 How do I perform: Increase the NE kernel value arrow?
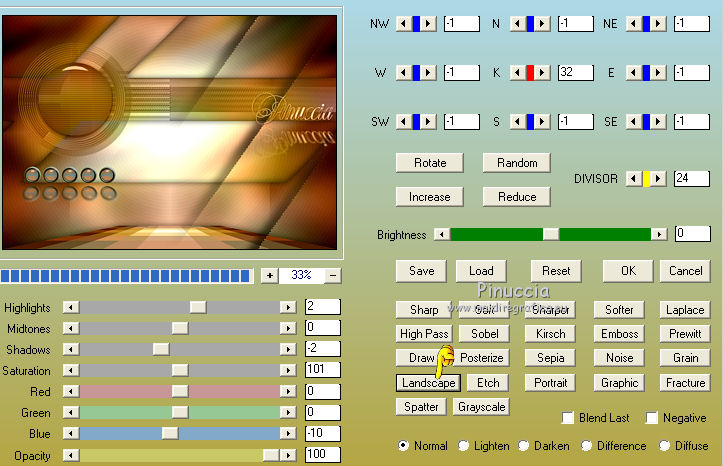658,23
